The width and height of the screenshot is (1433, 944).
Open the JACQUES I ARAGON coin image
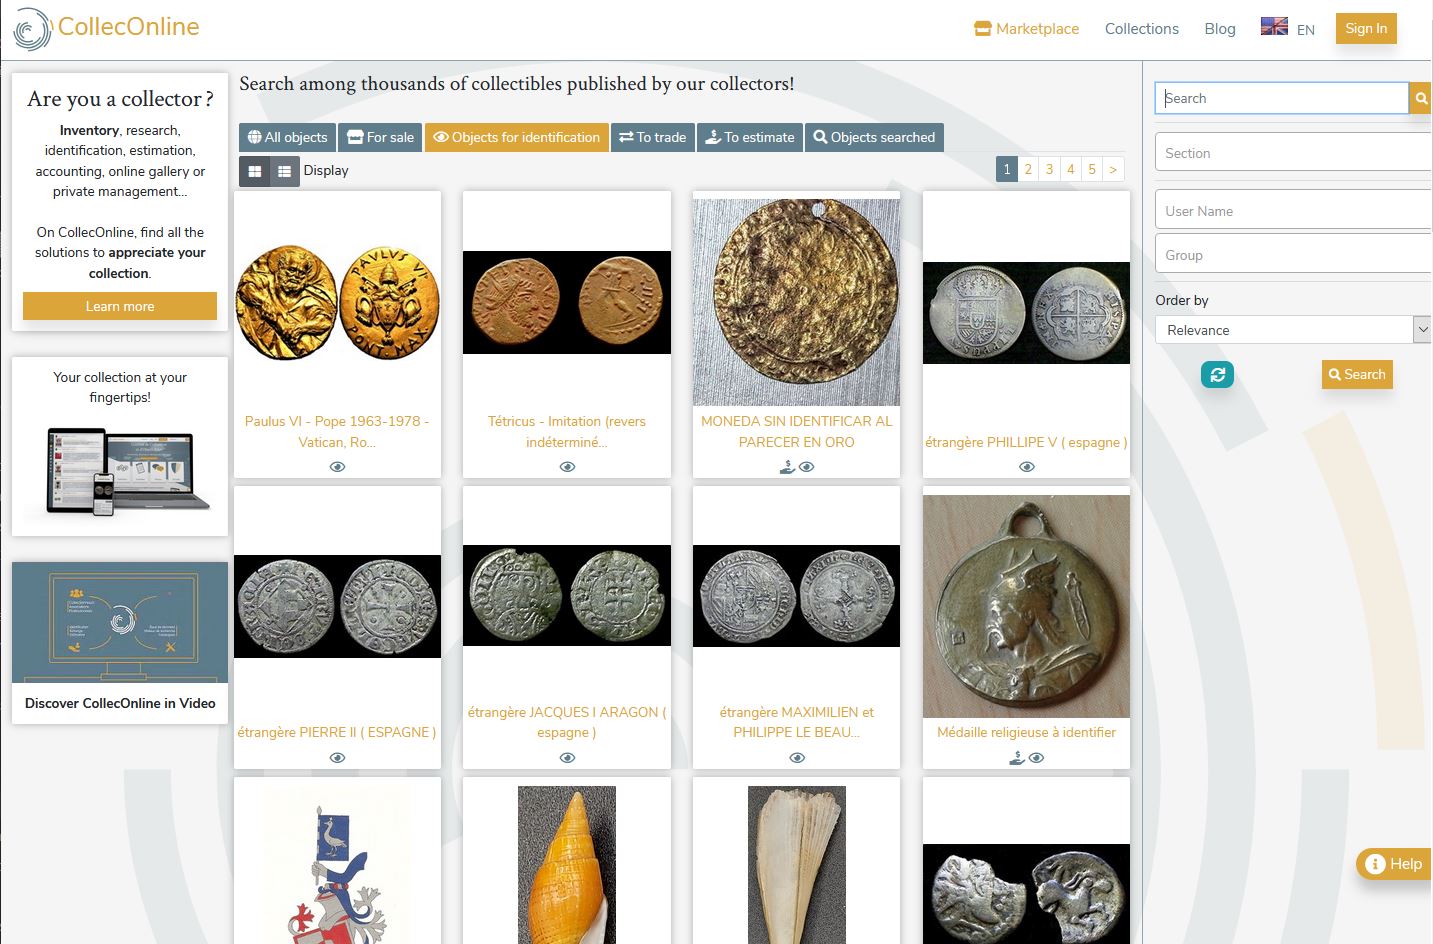567,595
